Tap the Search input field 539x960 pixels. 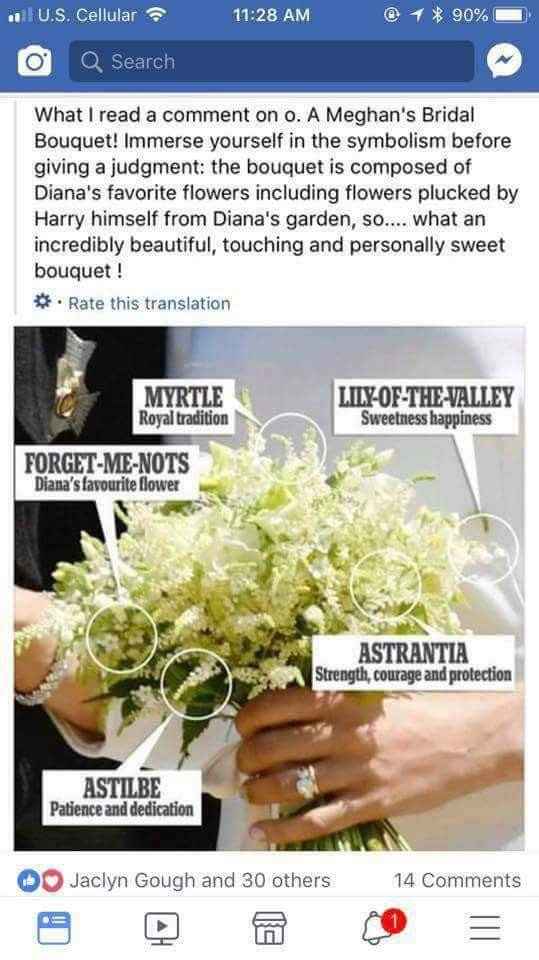pyautogui.click(x=272, y=61)
